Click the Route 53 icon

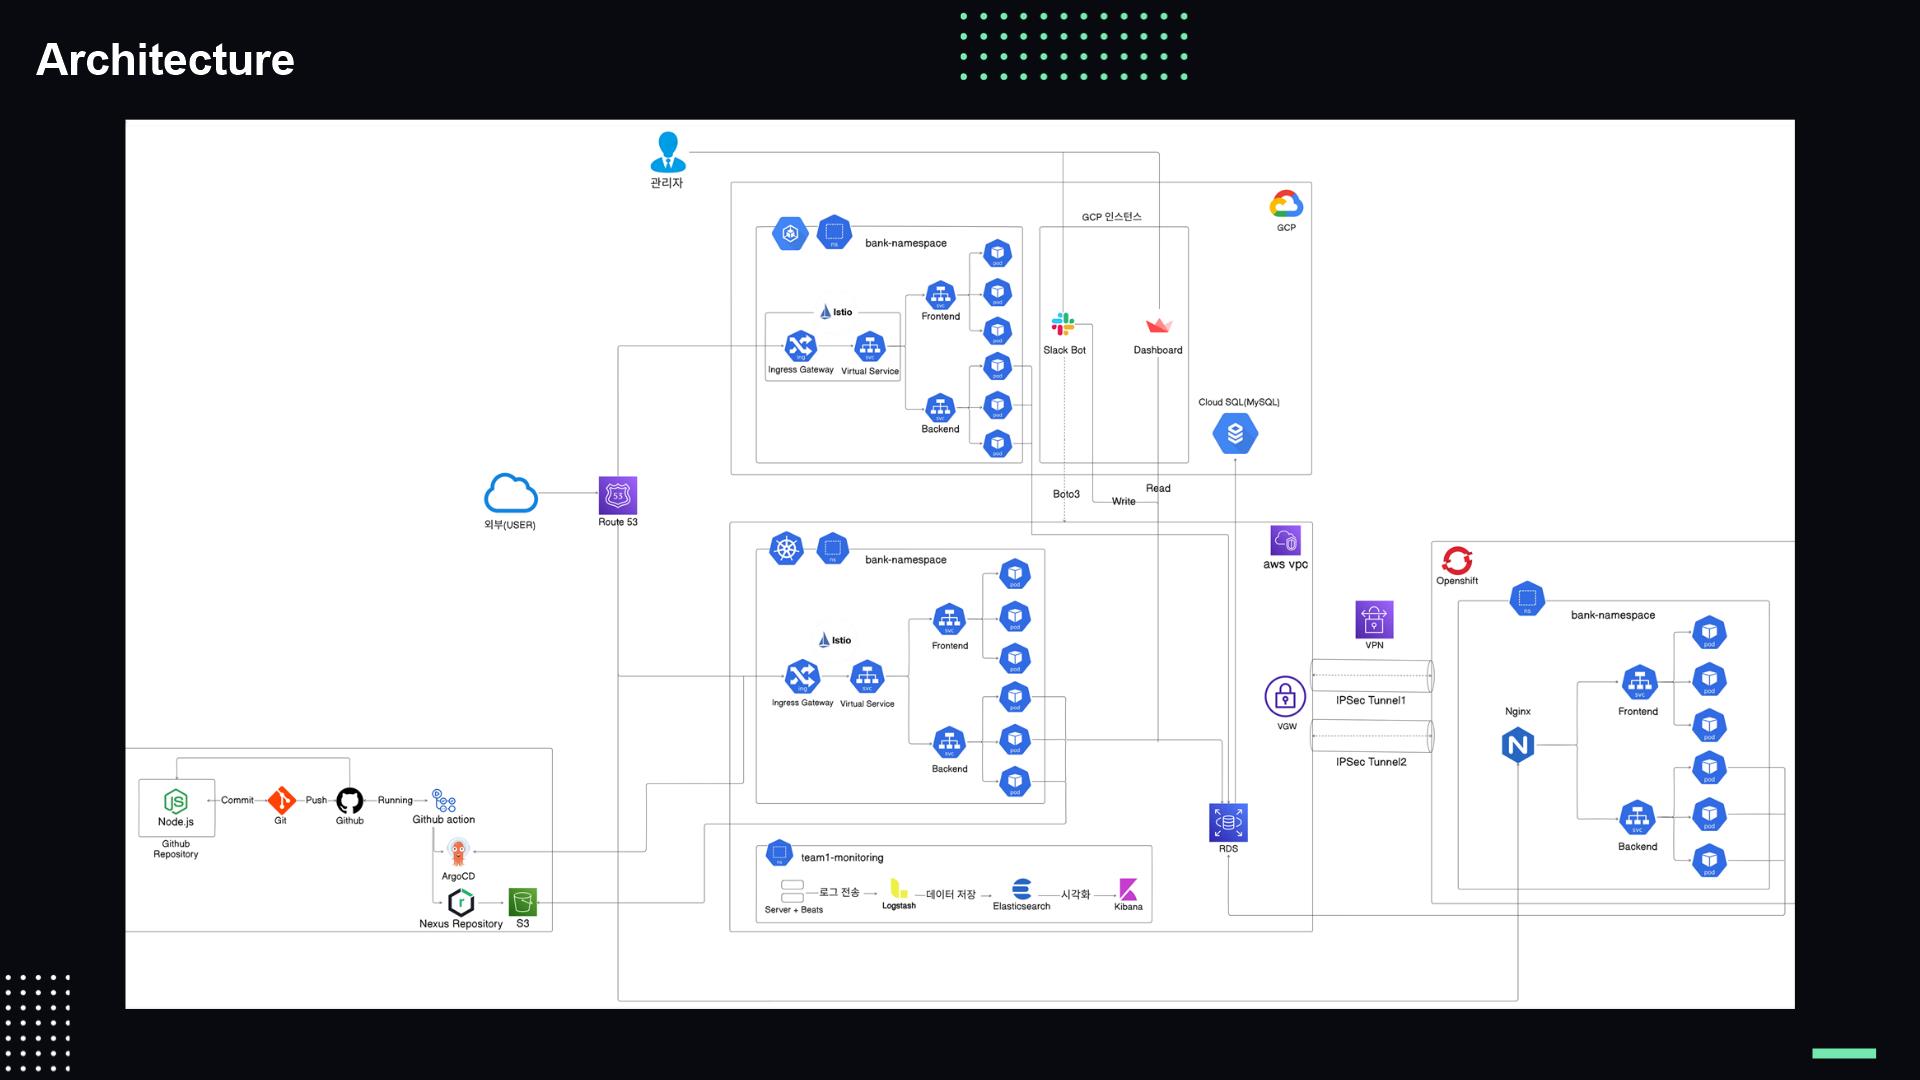[617, 495]
